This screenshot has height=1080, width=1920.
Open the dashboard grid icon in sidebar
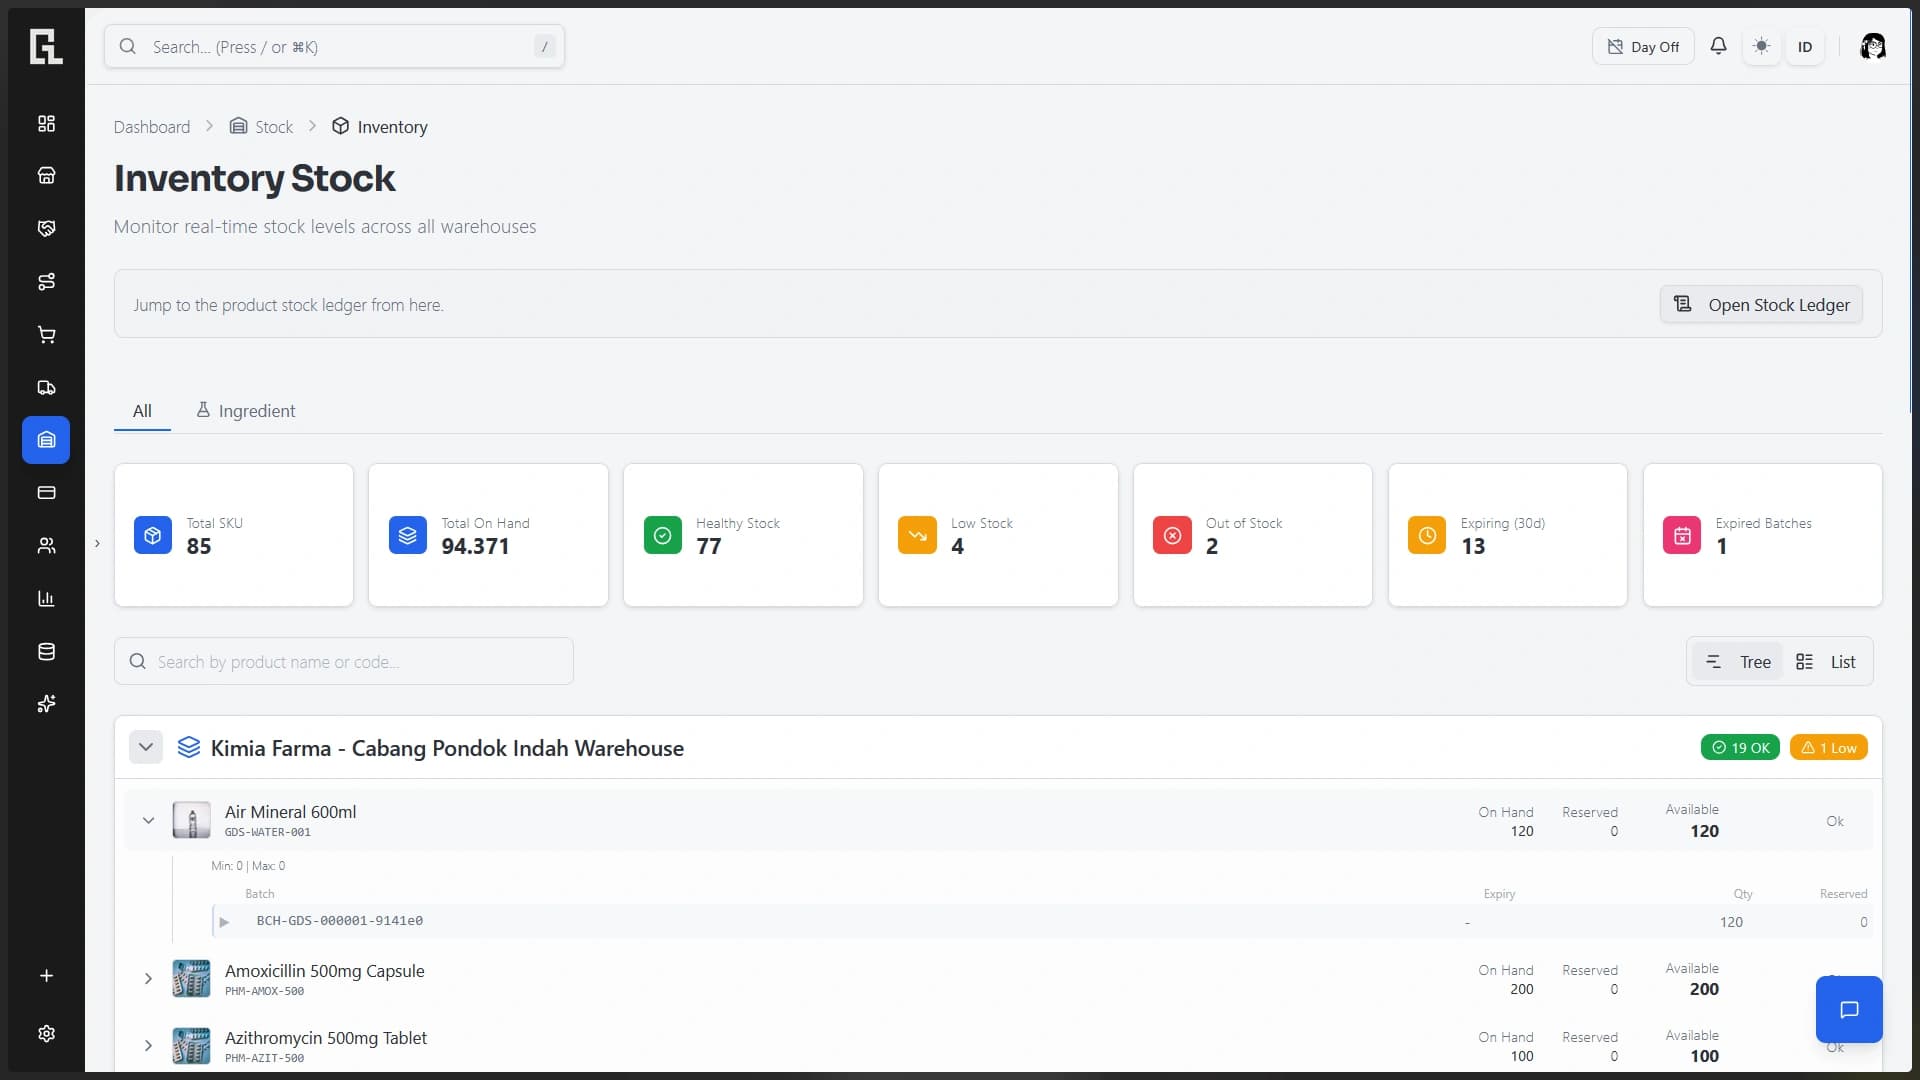(46, 123)
